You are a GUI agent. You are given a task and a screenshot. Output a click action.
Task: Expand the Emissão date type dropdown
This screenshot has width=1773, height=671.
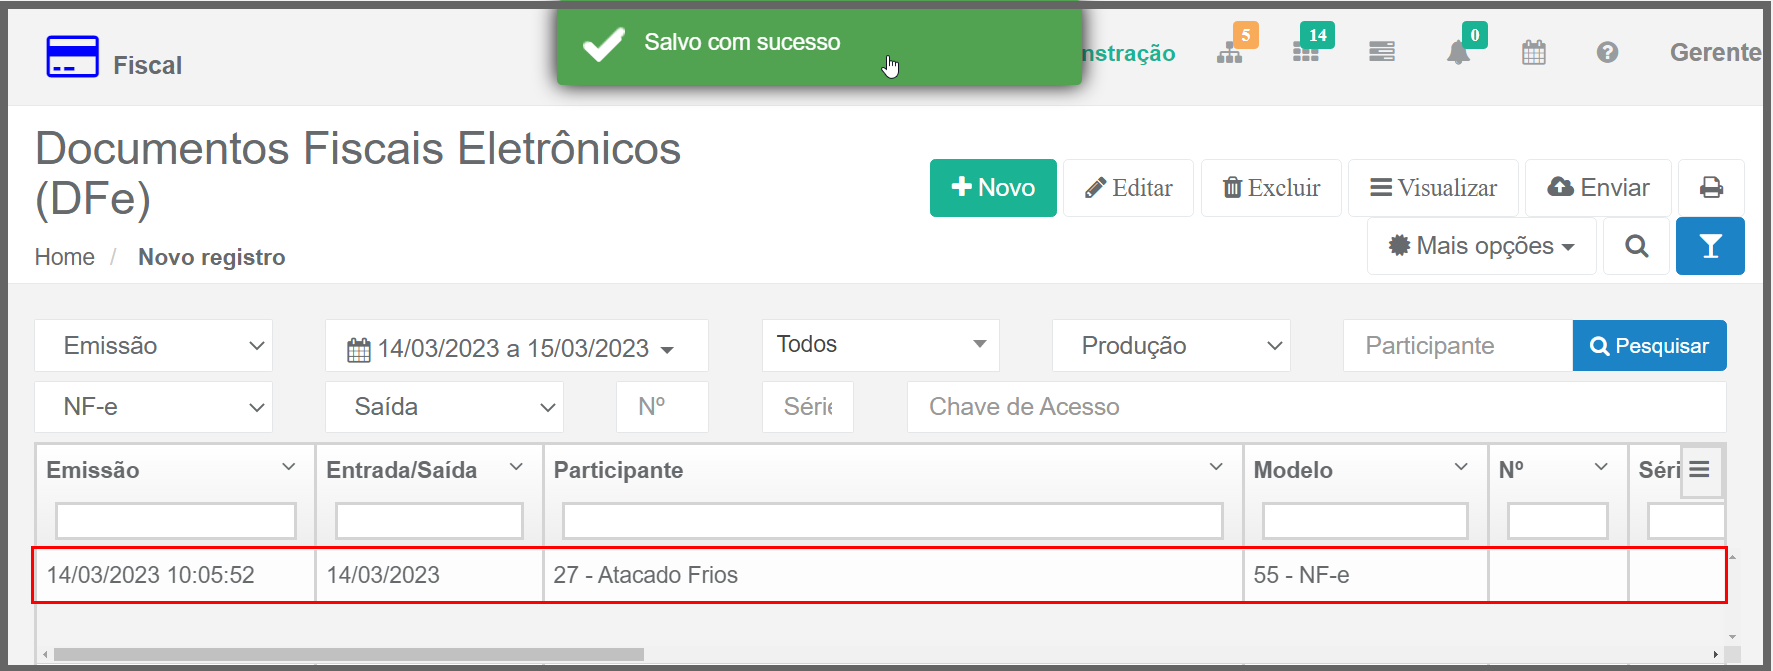(x=154, y=346)
